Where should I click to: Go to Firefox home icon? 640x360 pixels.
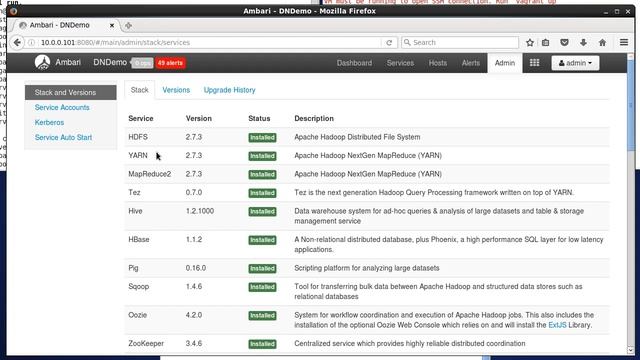pos(602,42)
